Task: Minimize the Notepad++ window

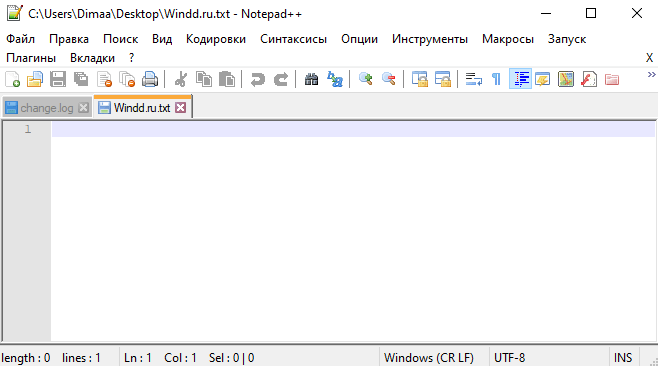Action: [546, 13]
